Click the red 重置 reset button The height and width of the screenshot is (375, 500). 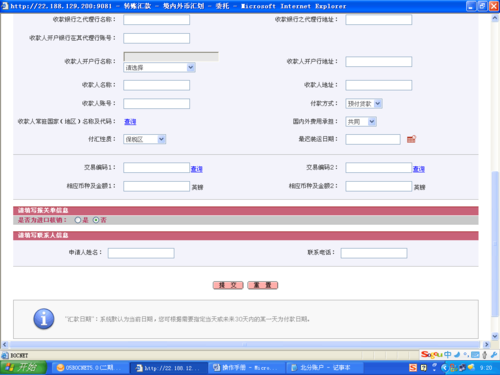(x=263, y=285)
